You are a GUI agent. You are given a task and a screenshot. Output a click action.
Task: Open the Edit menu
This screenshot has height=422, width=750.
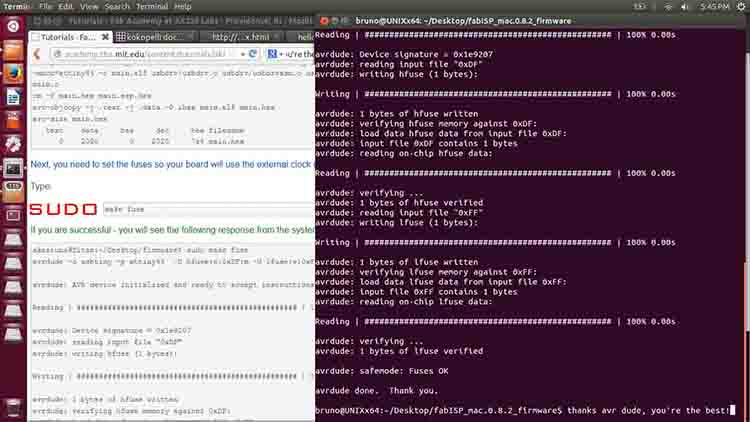pos(66,7)
